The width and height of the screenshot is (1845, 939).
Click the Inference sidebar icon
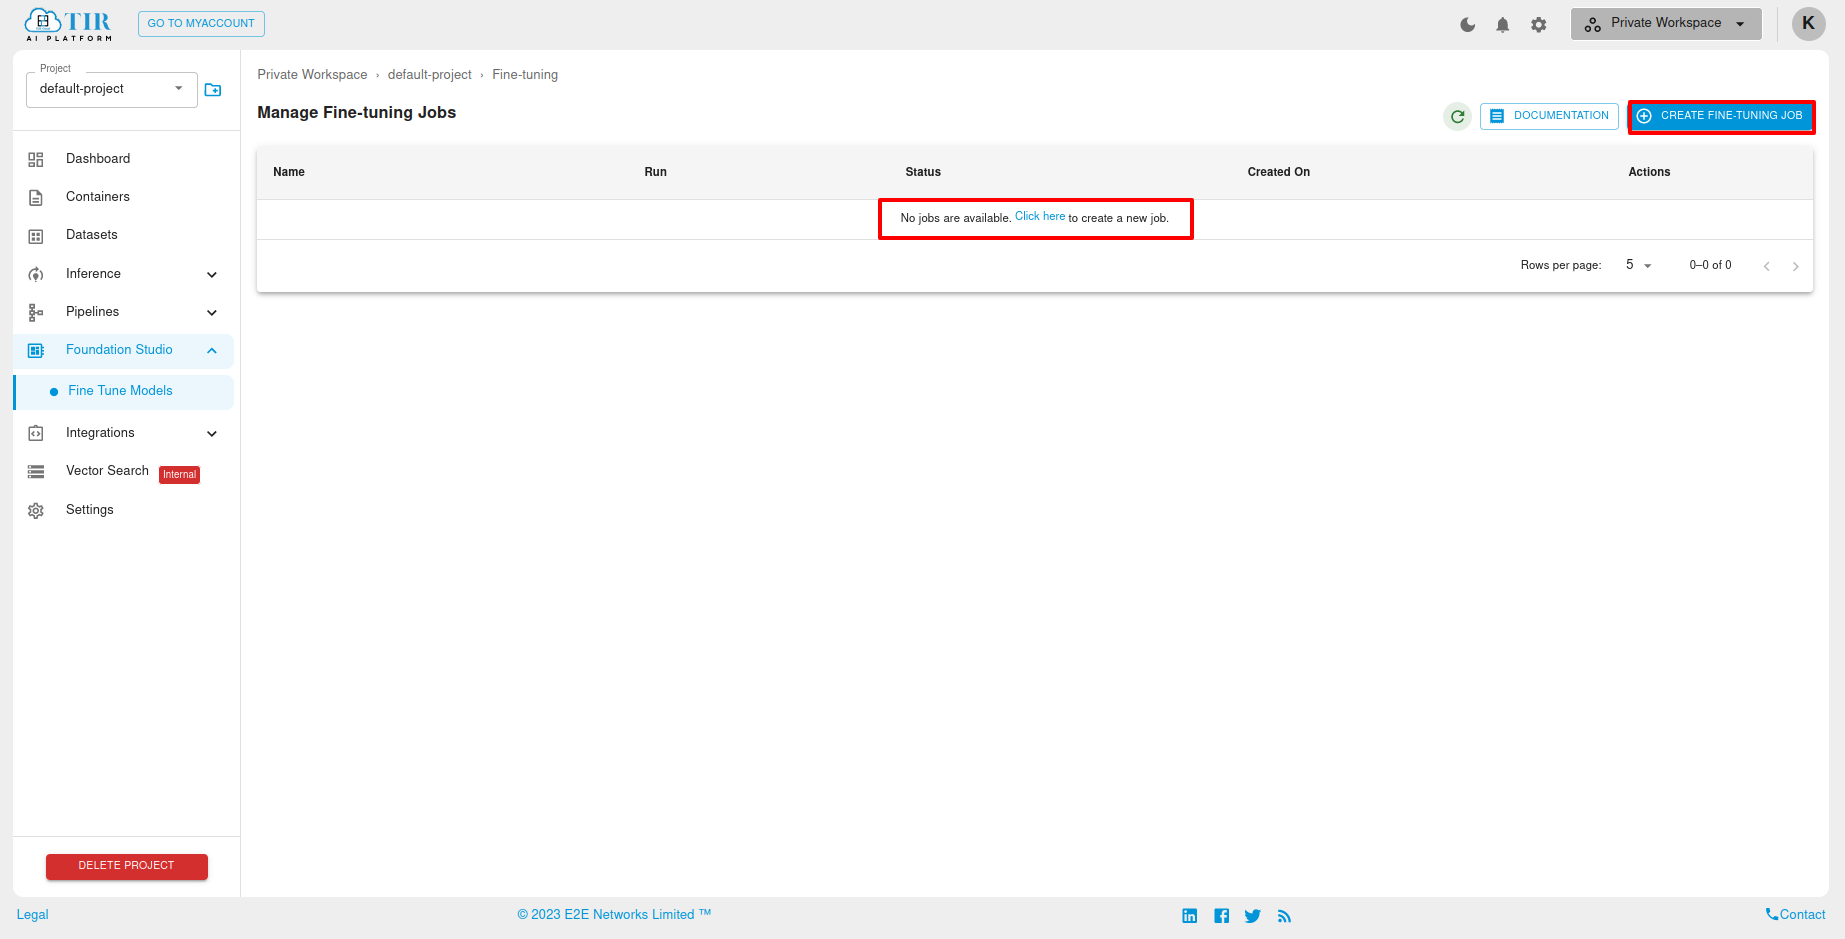tap(36, 274)
